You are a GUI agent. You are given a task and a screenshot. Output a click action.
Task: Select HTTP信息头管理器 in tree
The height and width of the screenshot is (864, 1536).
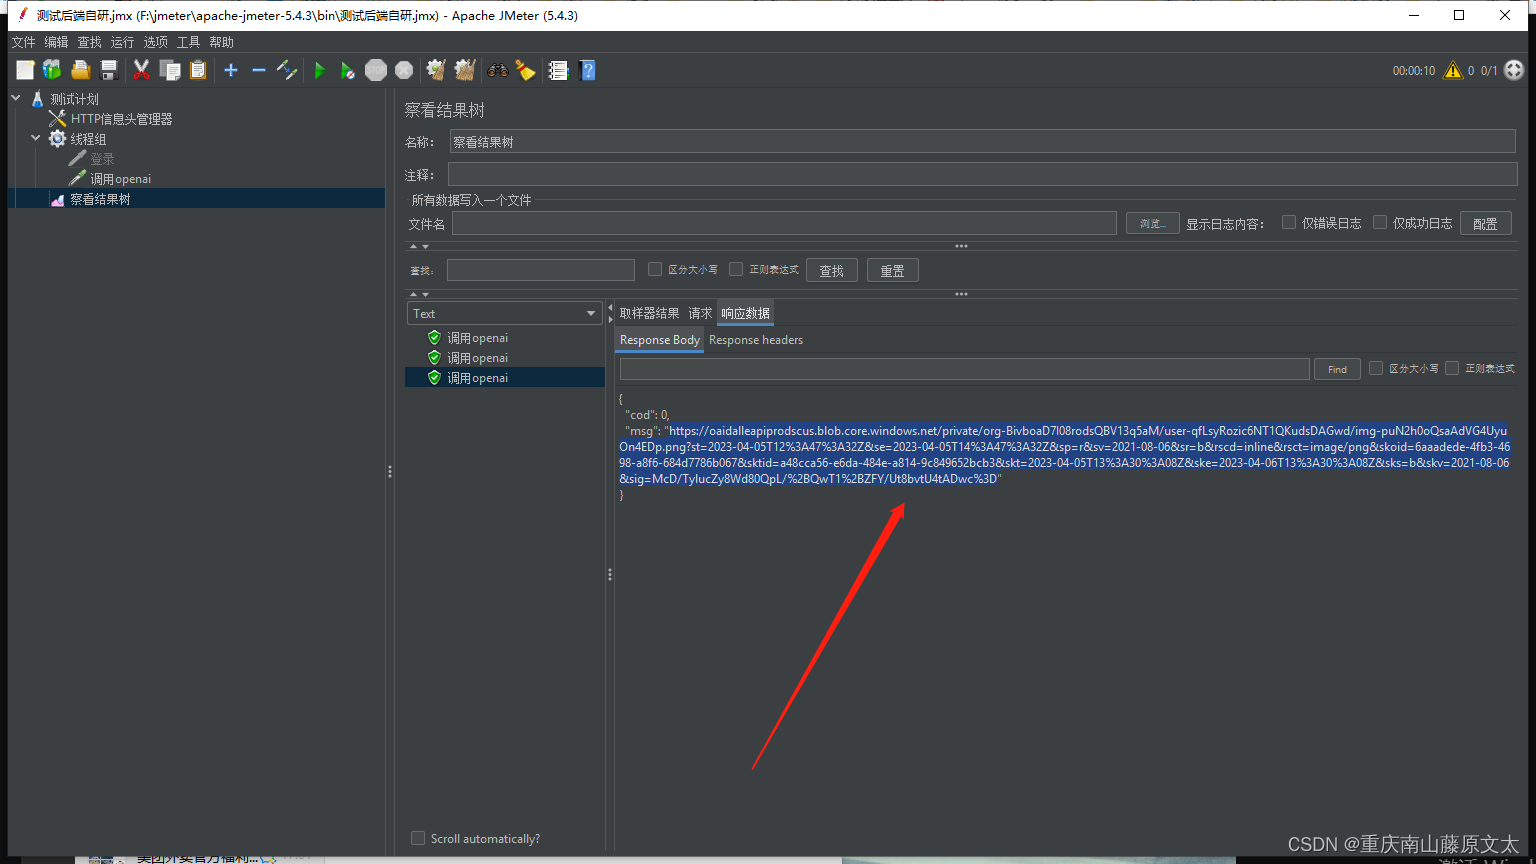pyautogui.click(x=122, y=119)
